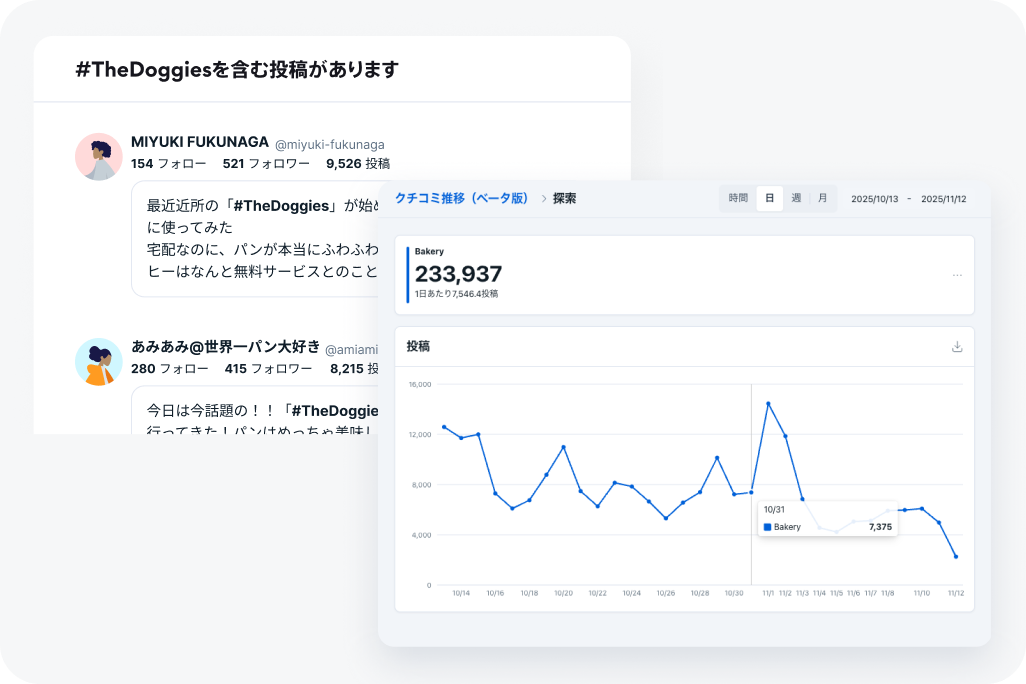Switch granularity to 時間

(737, 198)
